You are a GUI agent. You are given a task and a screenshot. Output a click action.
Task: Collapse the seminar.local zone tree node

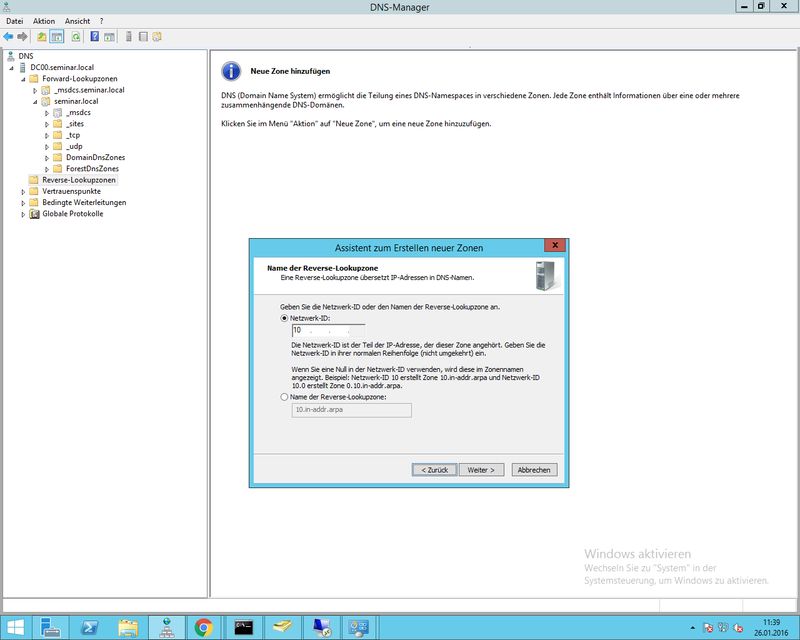point(34,102)
